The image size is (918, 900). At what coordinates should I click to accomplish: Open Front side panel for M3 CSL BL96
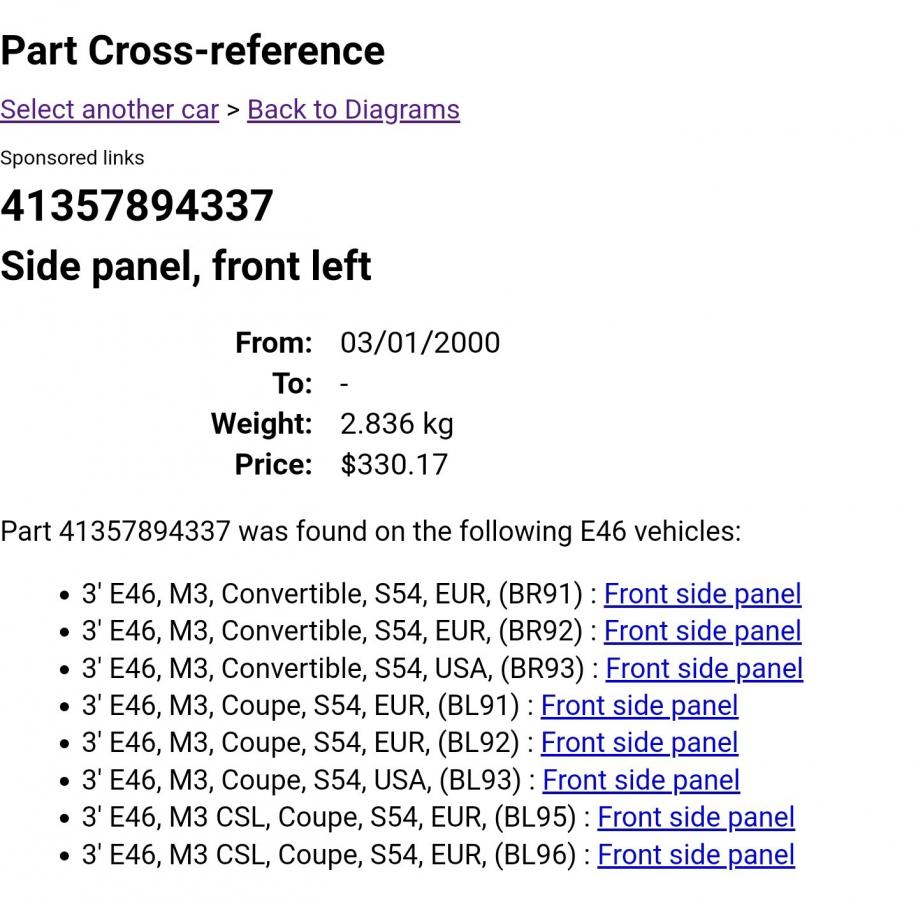(696, 855)
